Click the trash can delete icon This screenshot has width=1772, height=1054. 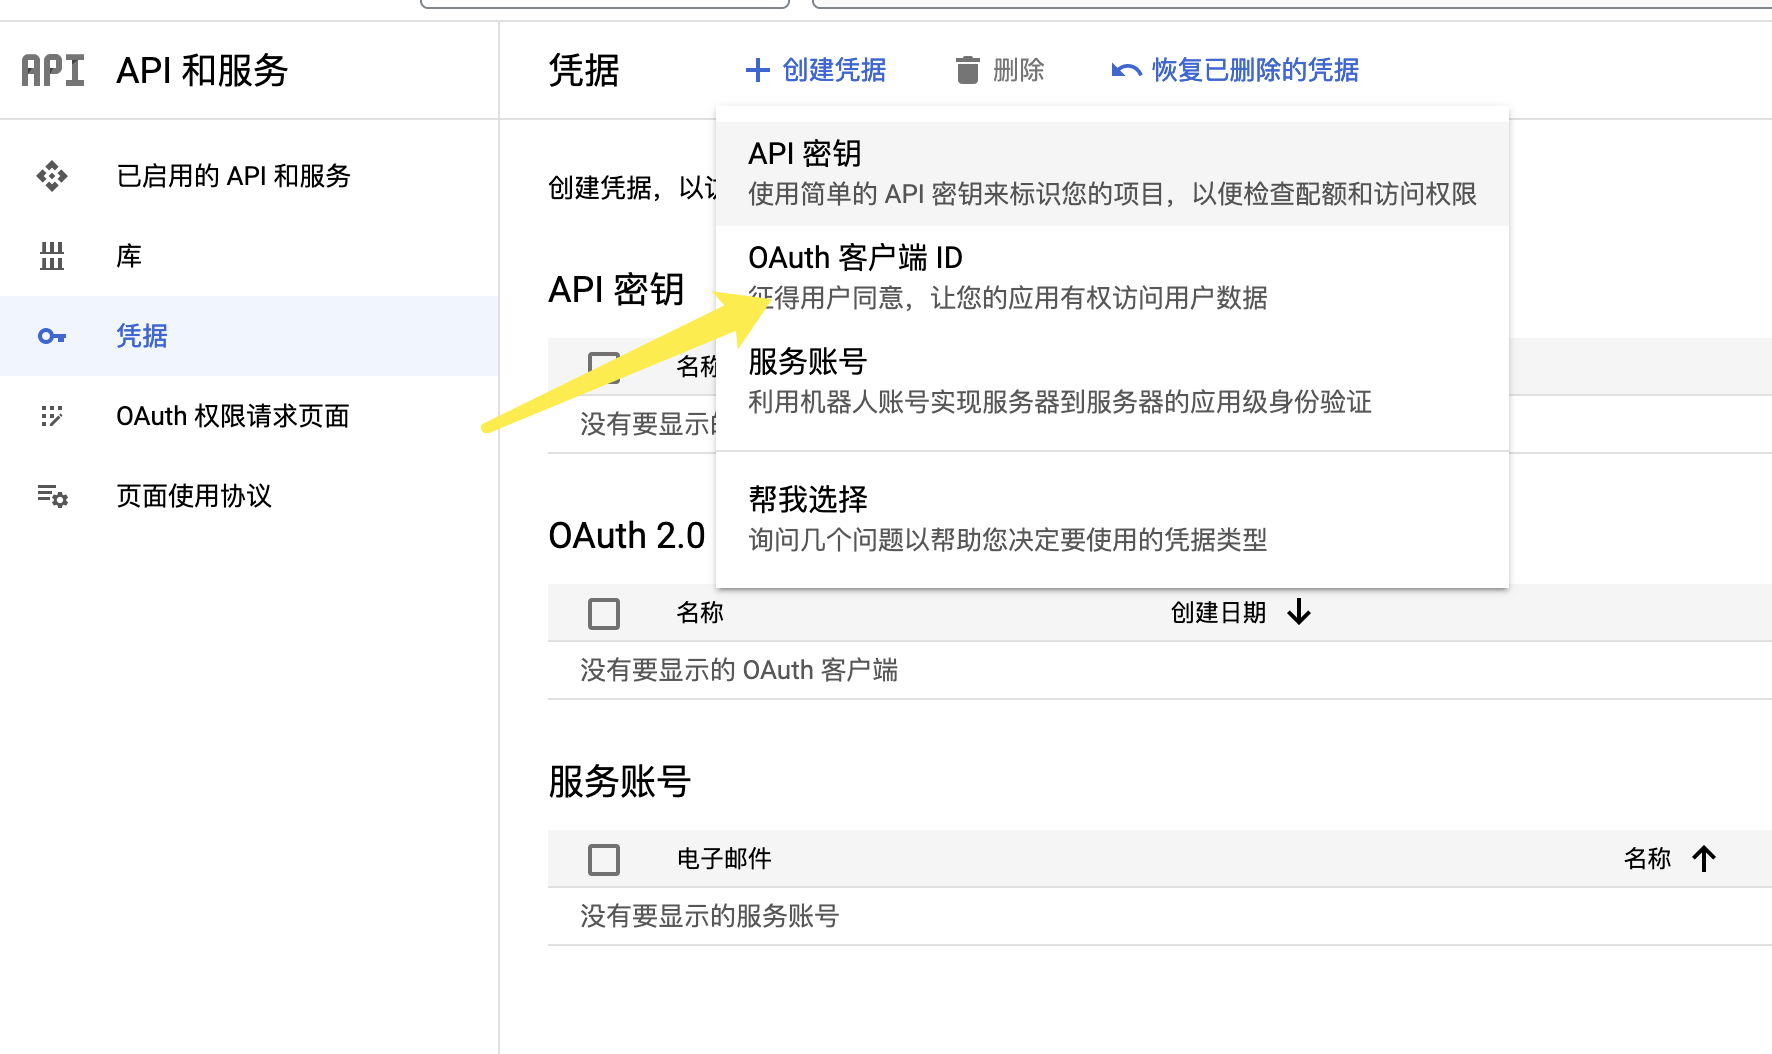point(967,70)
